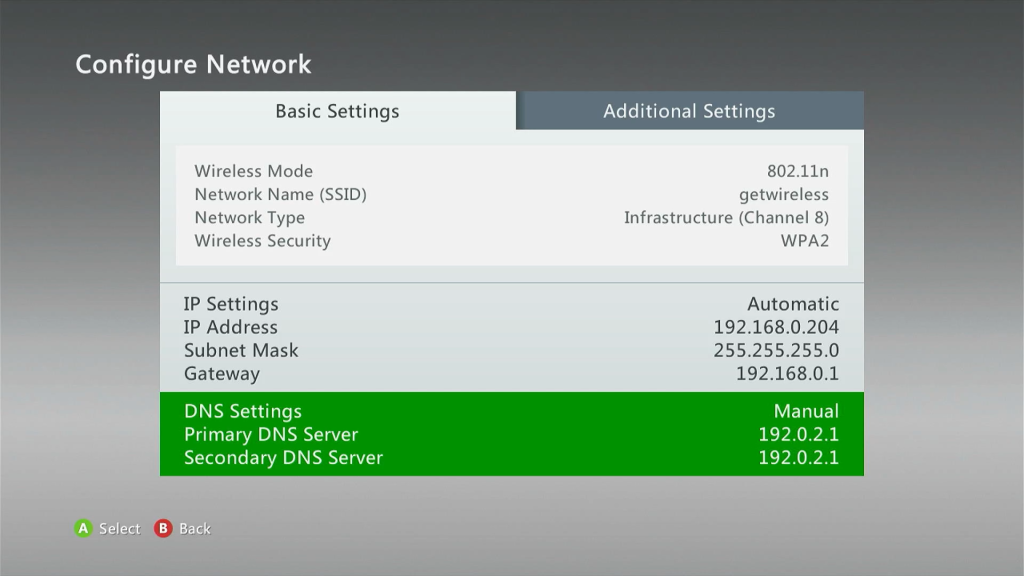The width and height of the screenshot is (1024, 576).
Task: Click the Back label next to B
Action: 195,528
